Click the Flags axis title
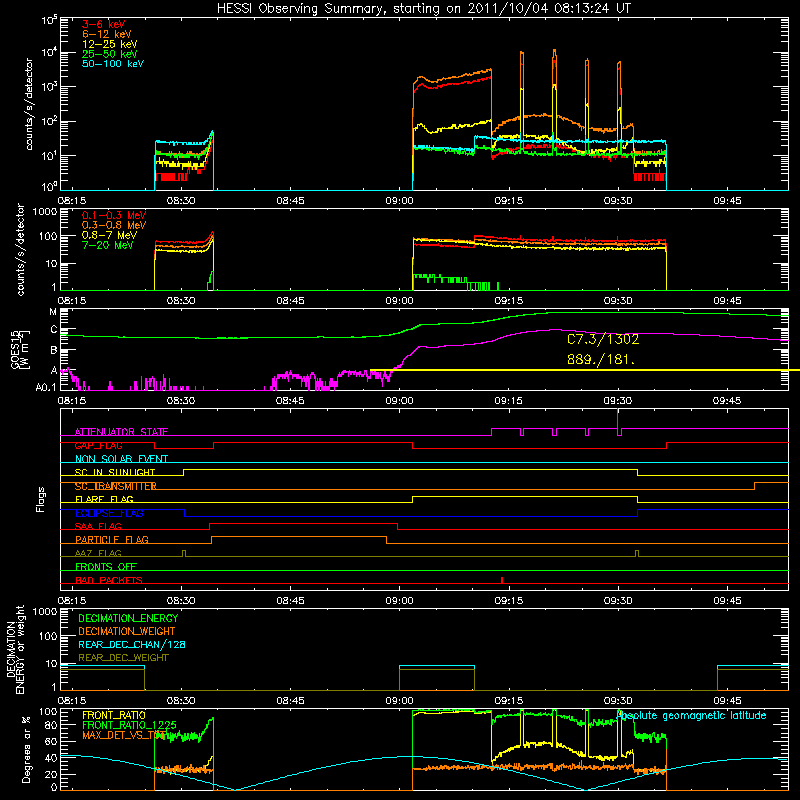This screenshot has height=800, width=800. [x=41, y=499]
